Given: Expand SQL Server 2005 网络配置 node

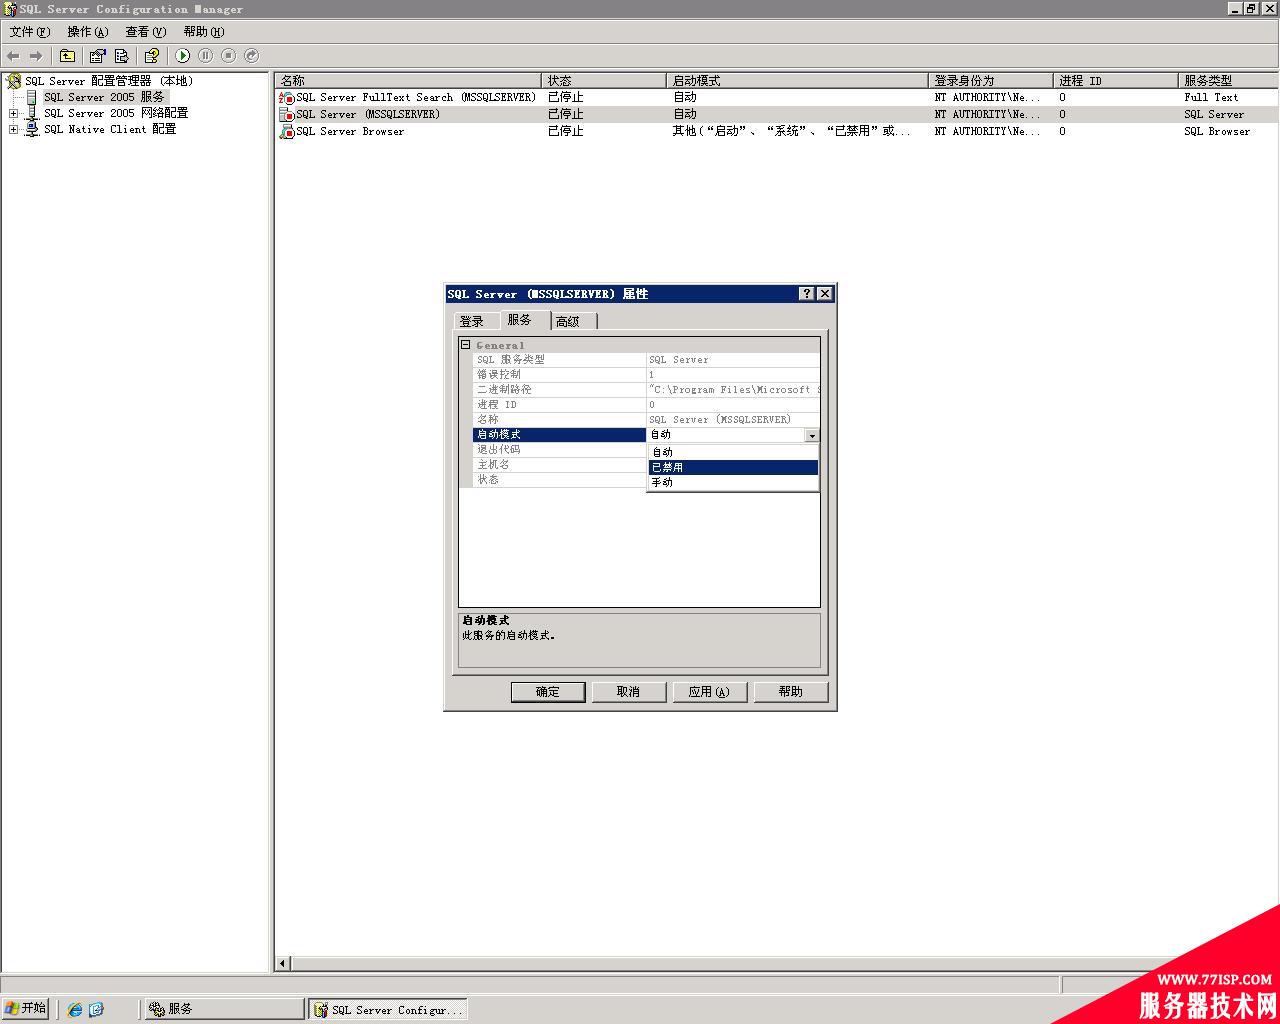Looking at the screenshot, I should pyautogui.click(x=13, y=113).
